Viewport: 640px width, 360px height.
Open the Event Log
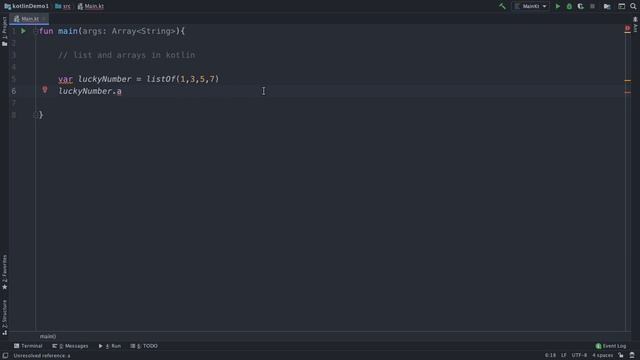tap(611, 346)
